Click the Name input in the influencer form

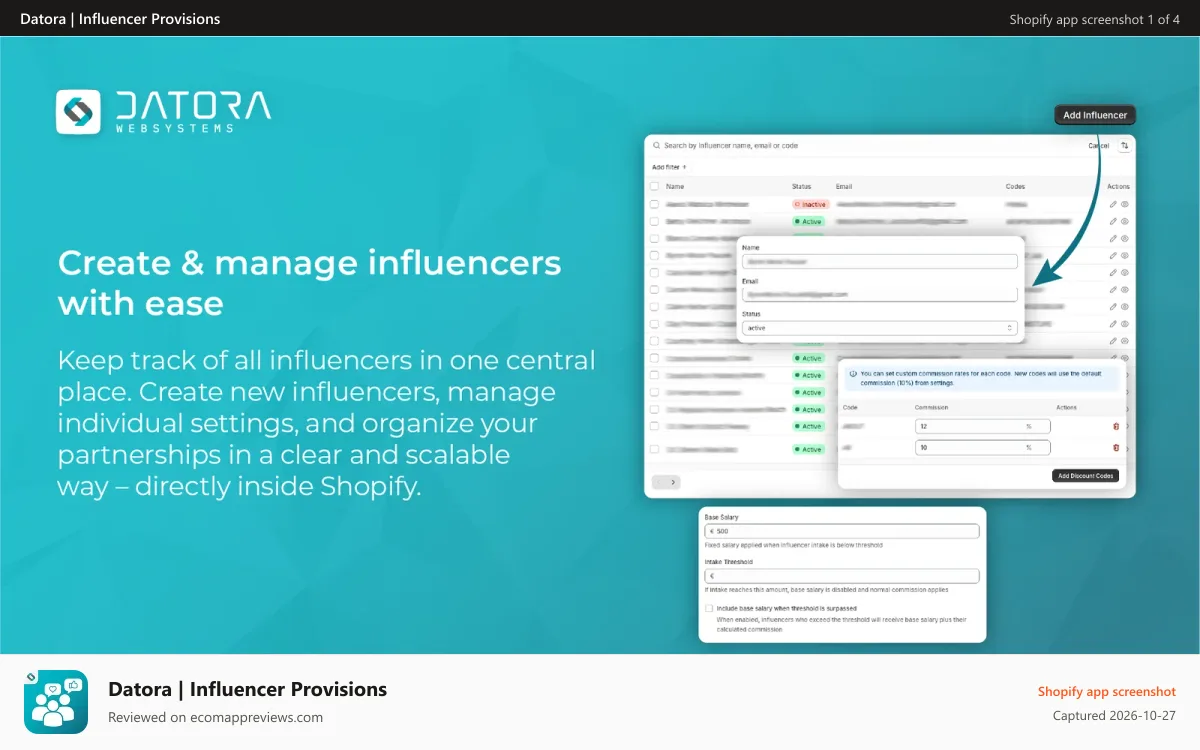coord(880,261)
